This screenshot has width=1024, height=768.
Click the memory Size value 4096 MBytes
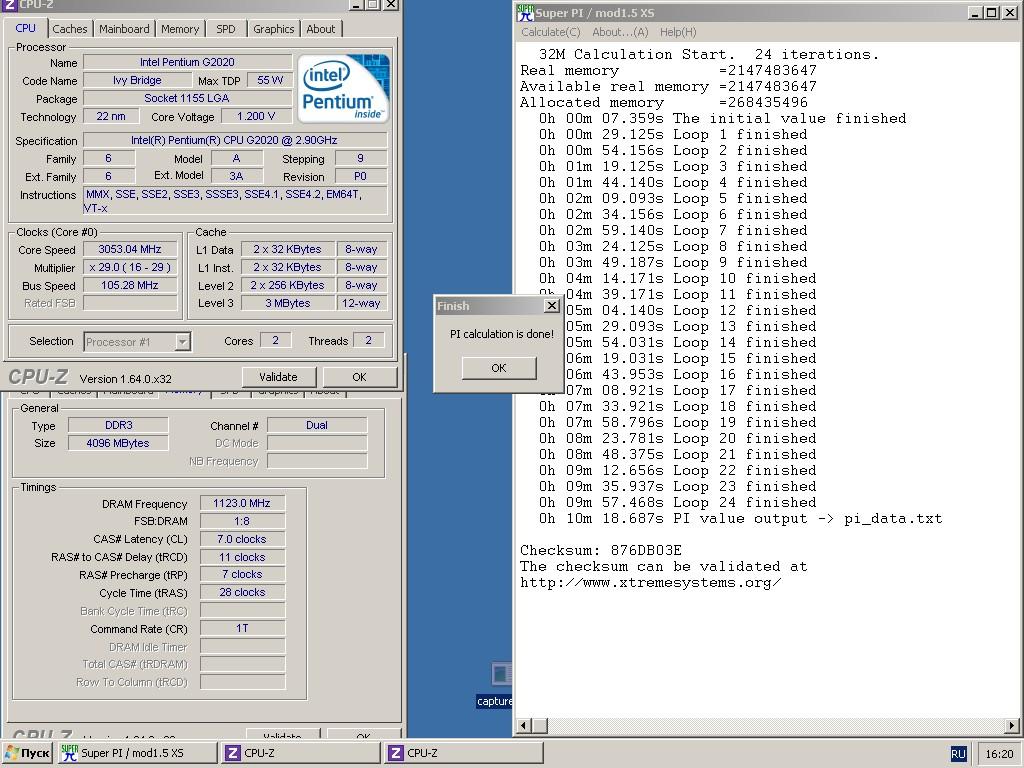click(118, 443)
